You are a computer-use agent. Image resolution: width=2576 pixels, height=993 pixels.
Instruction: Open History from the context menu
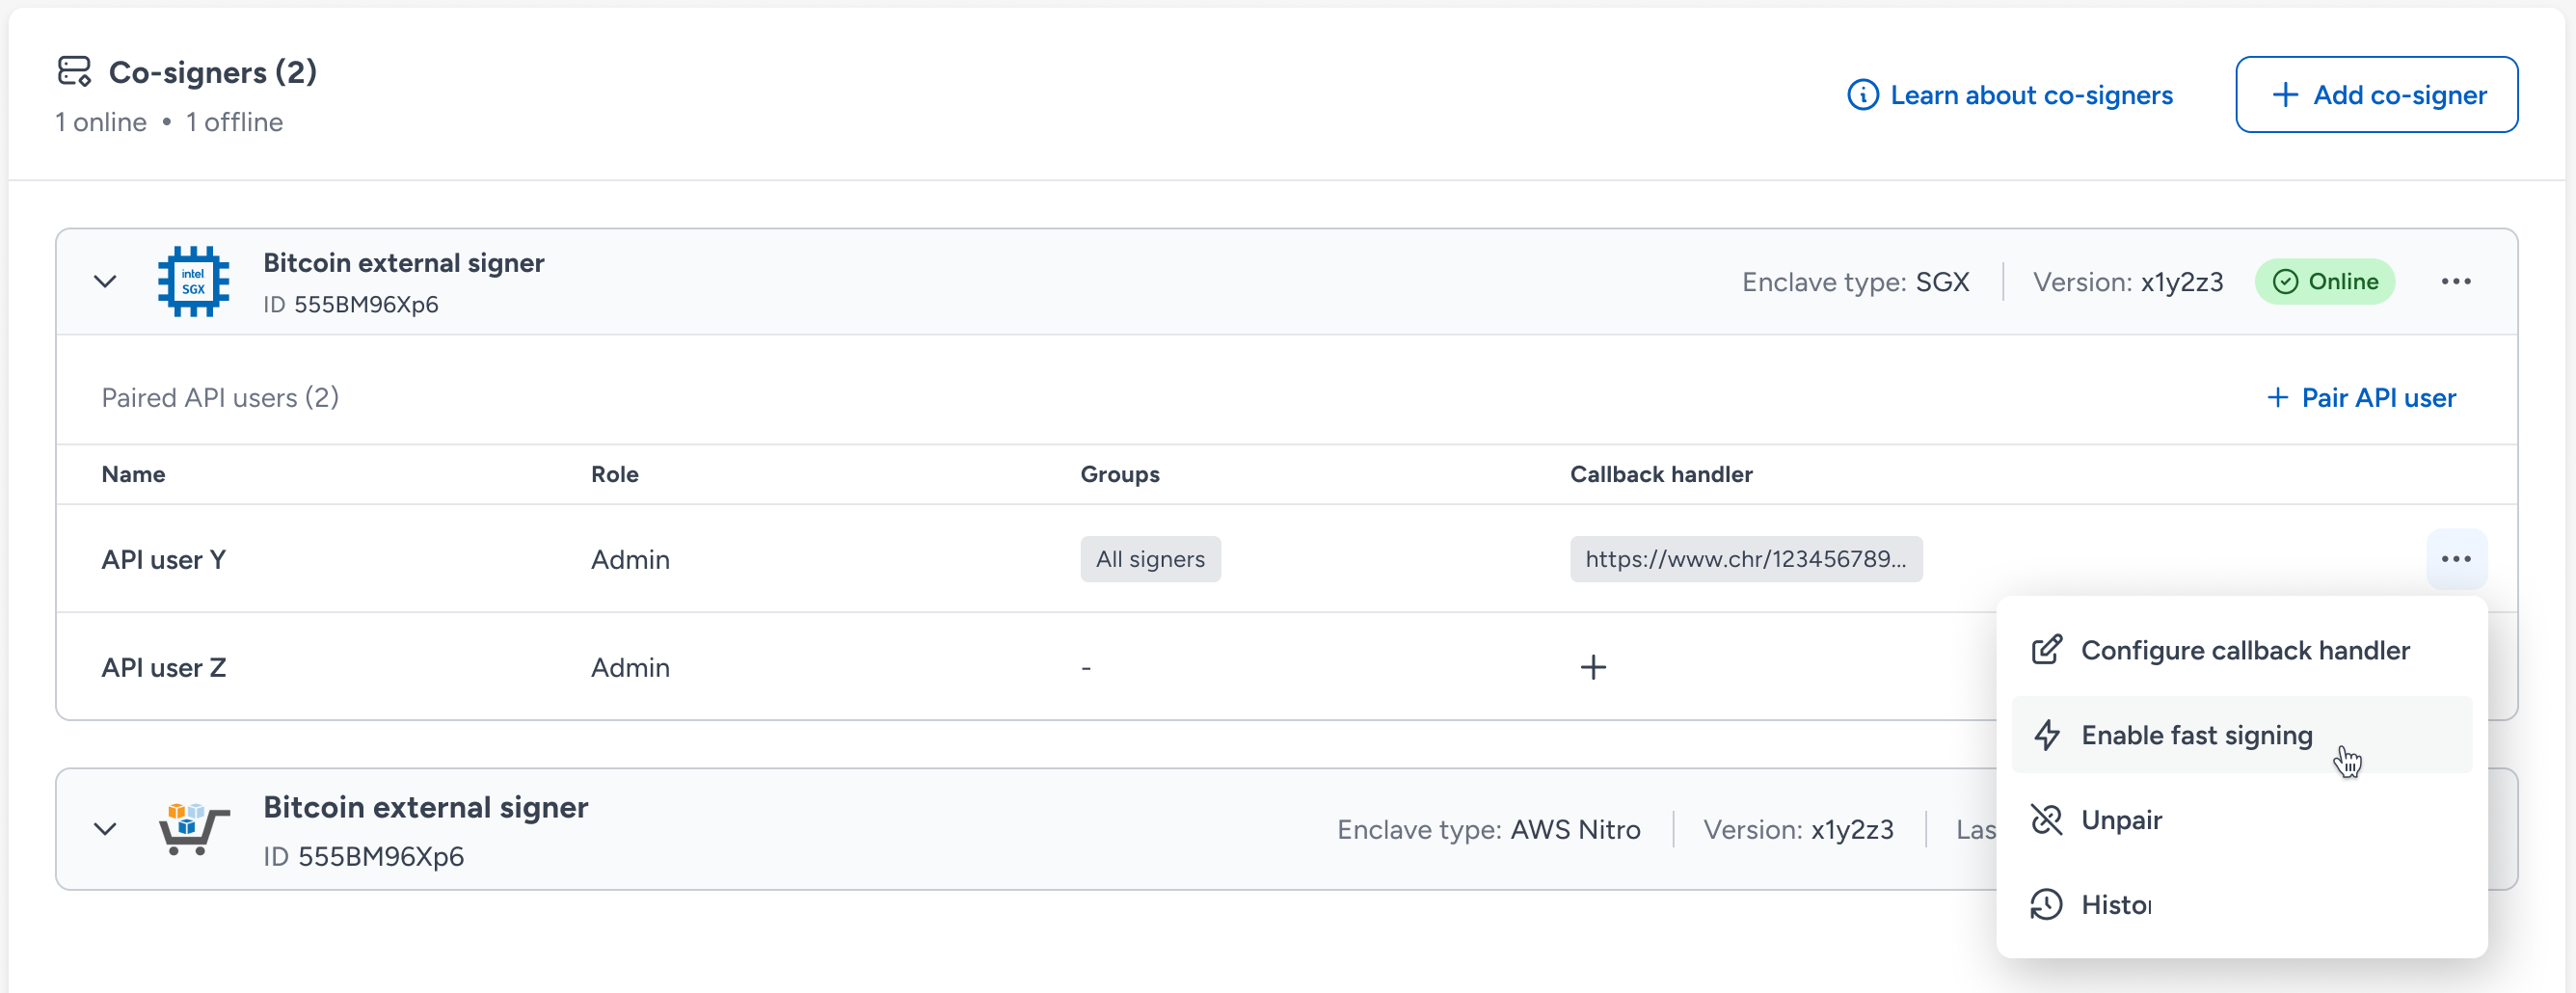(x=2242, y=905)
